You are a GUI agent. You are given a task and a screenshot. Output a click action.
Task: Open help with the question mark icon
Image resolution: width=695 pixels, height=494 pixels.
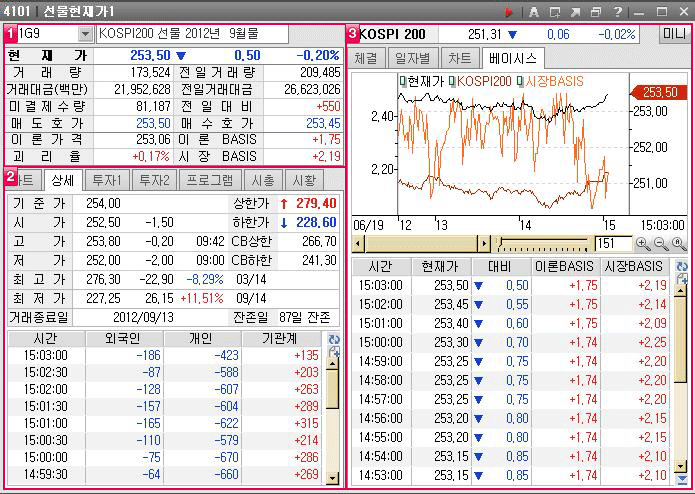(x=617, y=12)
